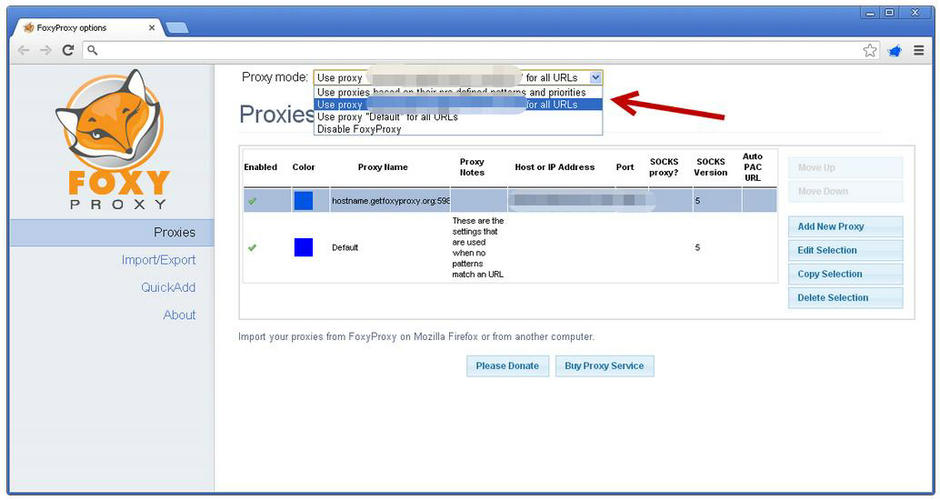Click the Proxy Name column header
The image size is (940, 500).
(382, 167)
